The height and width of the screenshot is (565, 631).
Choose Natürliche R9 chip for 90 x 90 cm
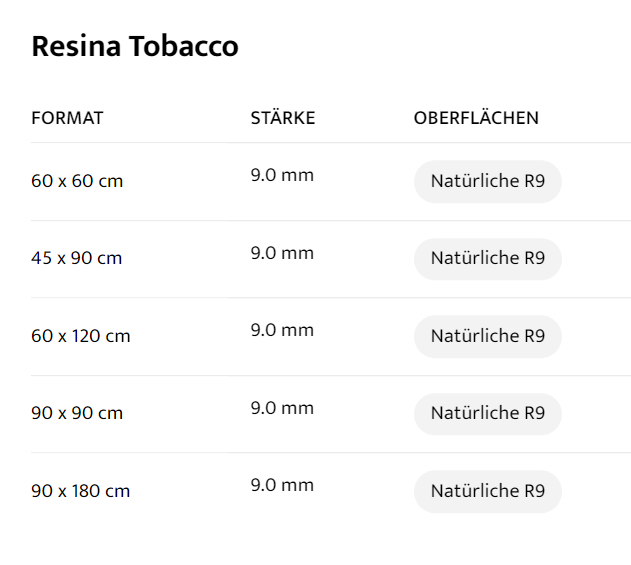pyautogui.click(x=488, y=413)
